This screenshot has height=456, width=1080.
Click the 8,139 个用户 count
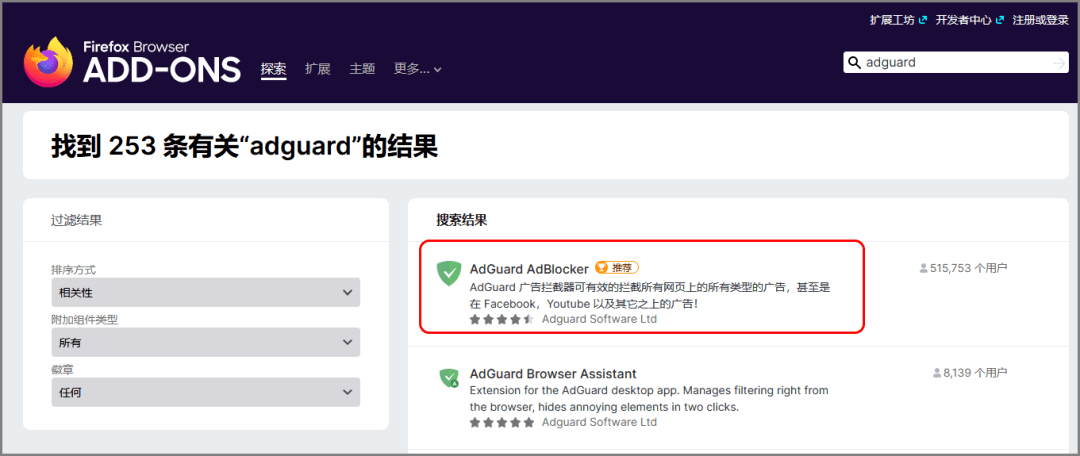coord(975,373)
